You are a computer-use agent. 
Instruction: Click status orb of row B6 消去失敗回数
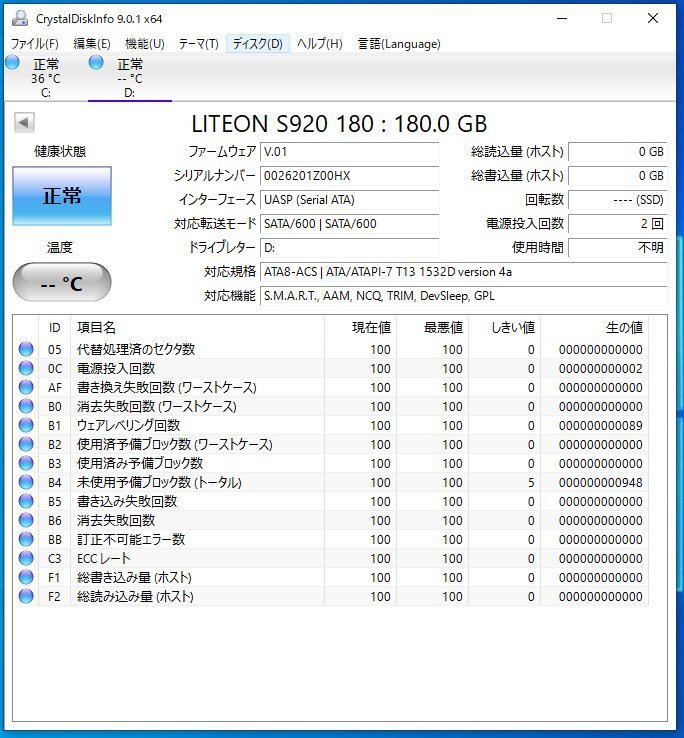(x=26, y=520)
